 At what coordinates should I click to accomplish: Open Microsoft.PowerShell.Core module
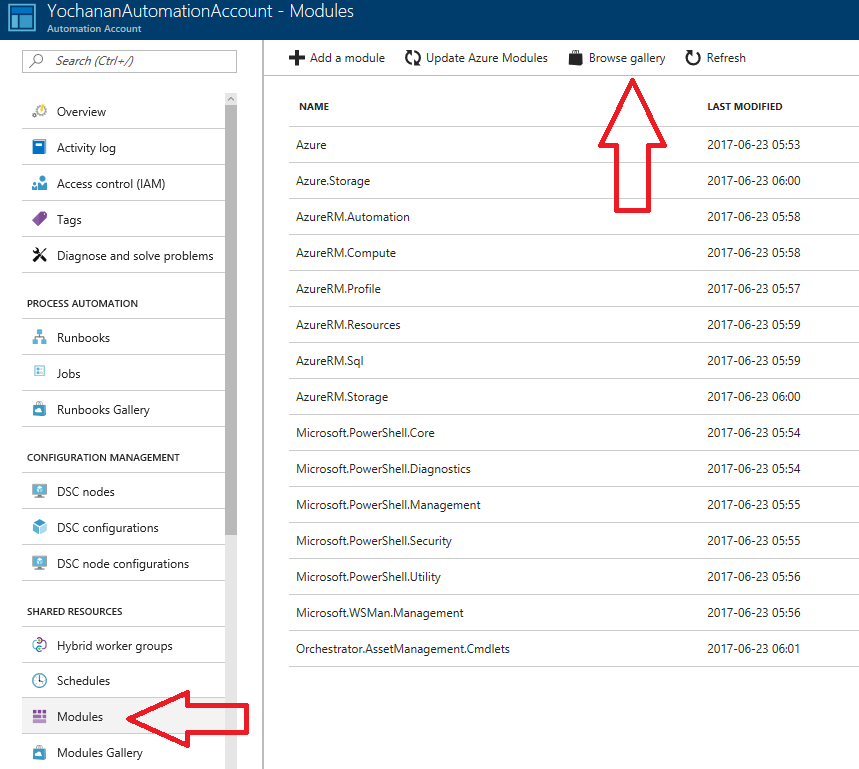click(574, 433)
